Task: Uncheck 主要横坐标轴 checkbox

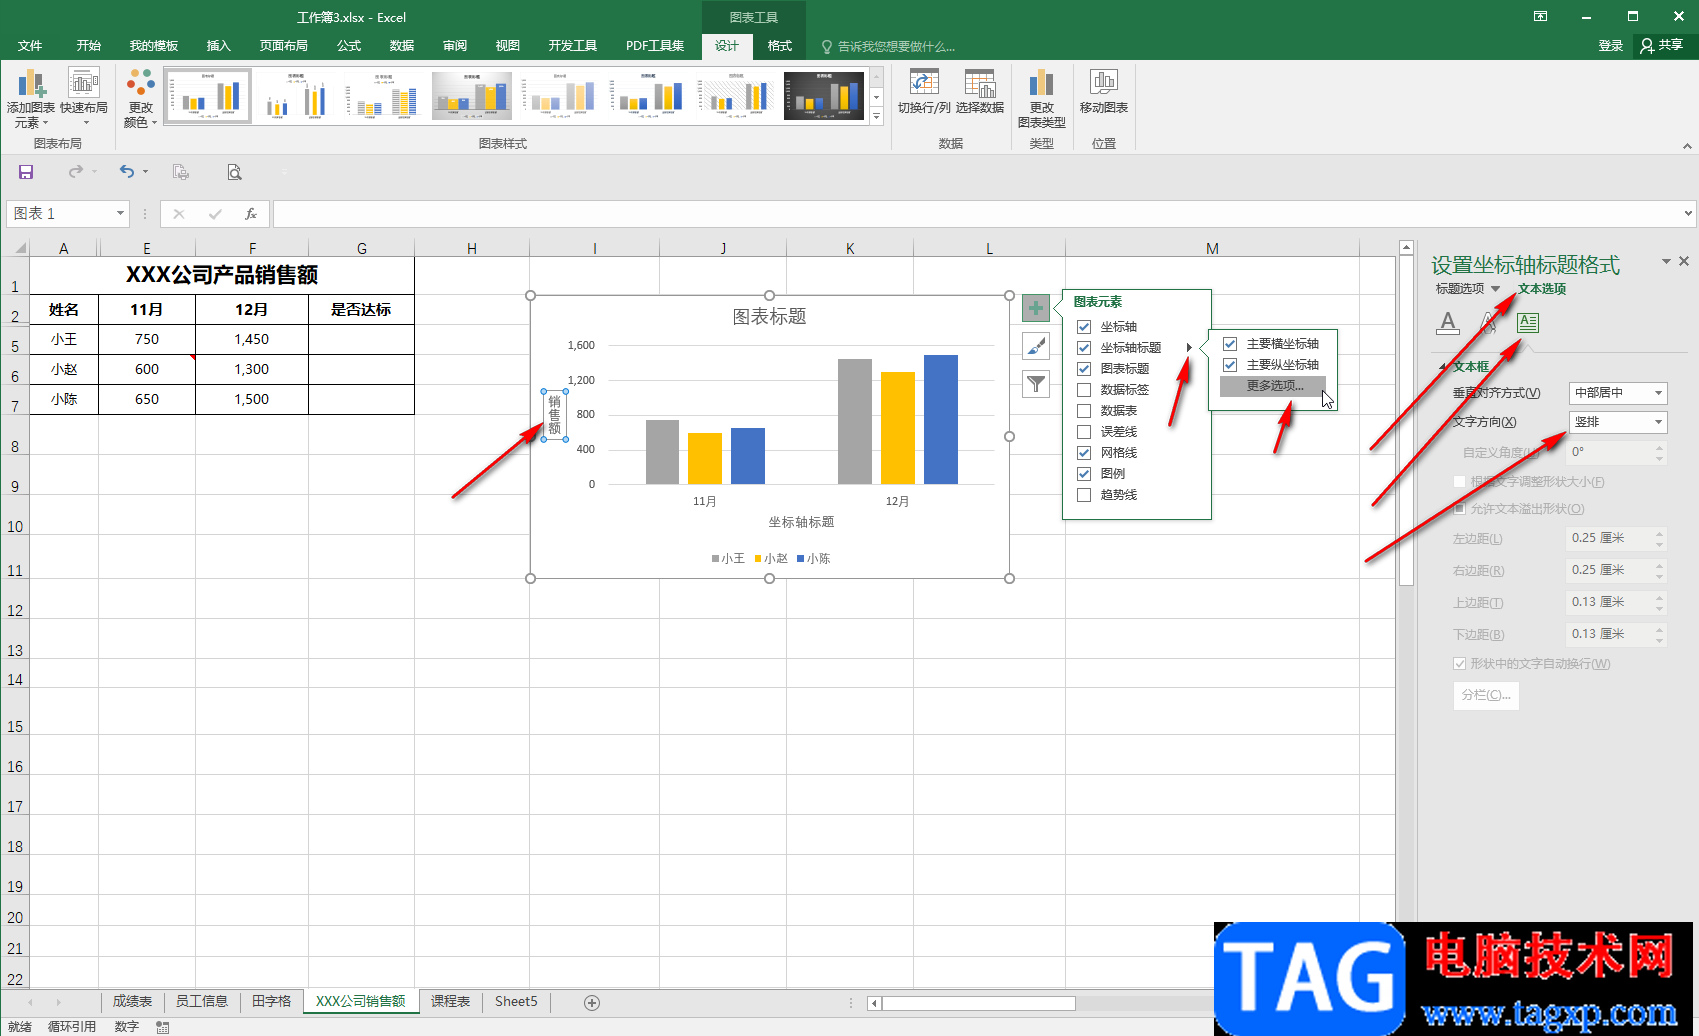Action: click(x=1230, y=344)
